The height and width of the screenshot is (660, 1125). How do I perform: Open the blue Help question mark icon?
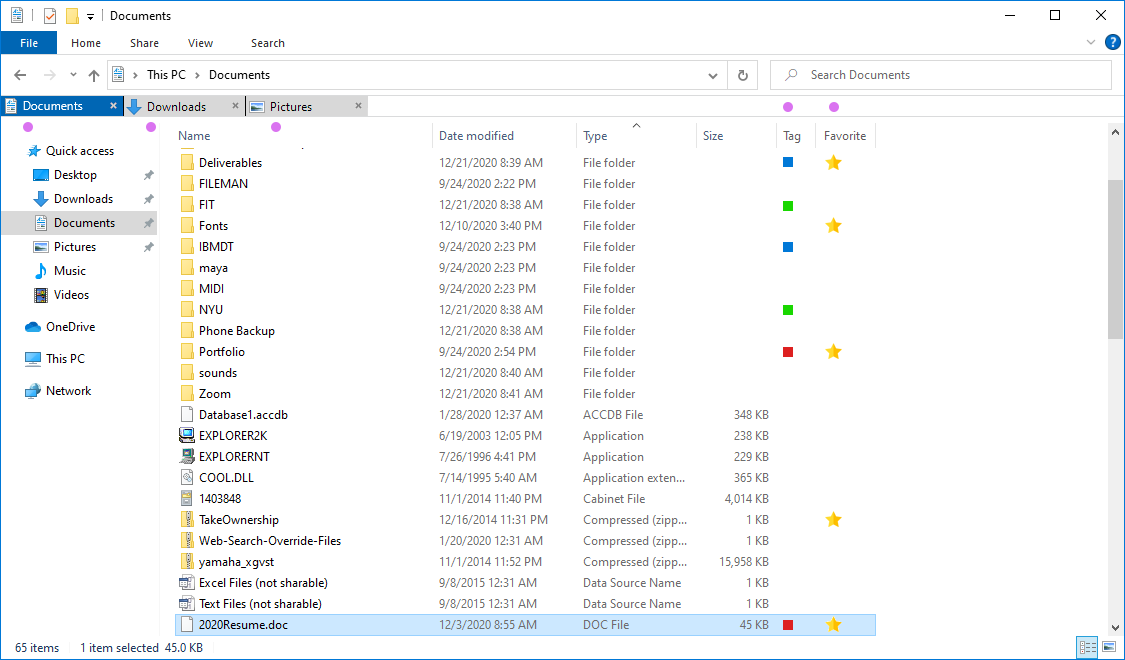tap(1112, 43)
